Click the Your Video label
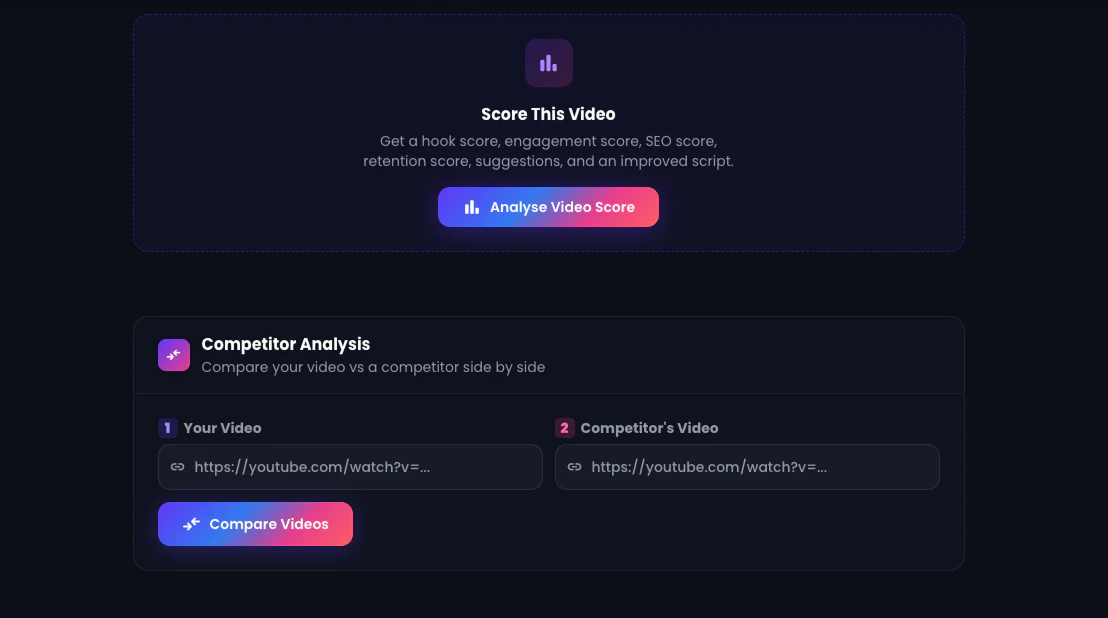The image size is (1108, 618). (223, 428)
